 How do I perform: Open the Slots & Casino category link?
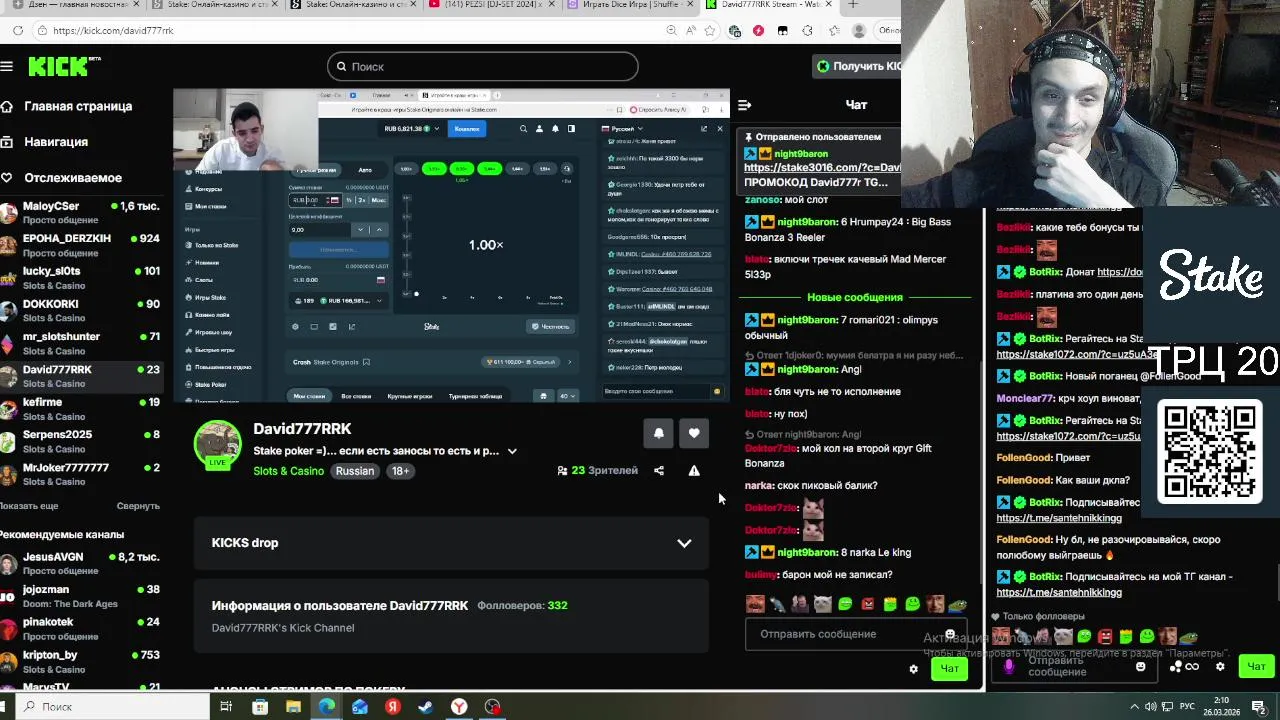(x=288, y=471)
